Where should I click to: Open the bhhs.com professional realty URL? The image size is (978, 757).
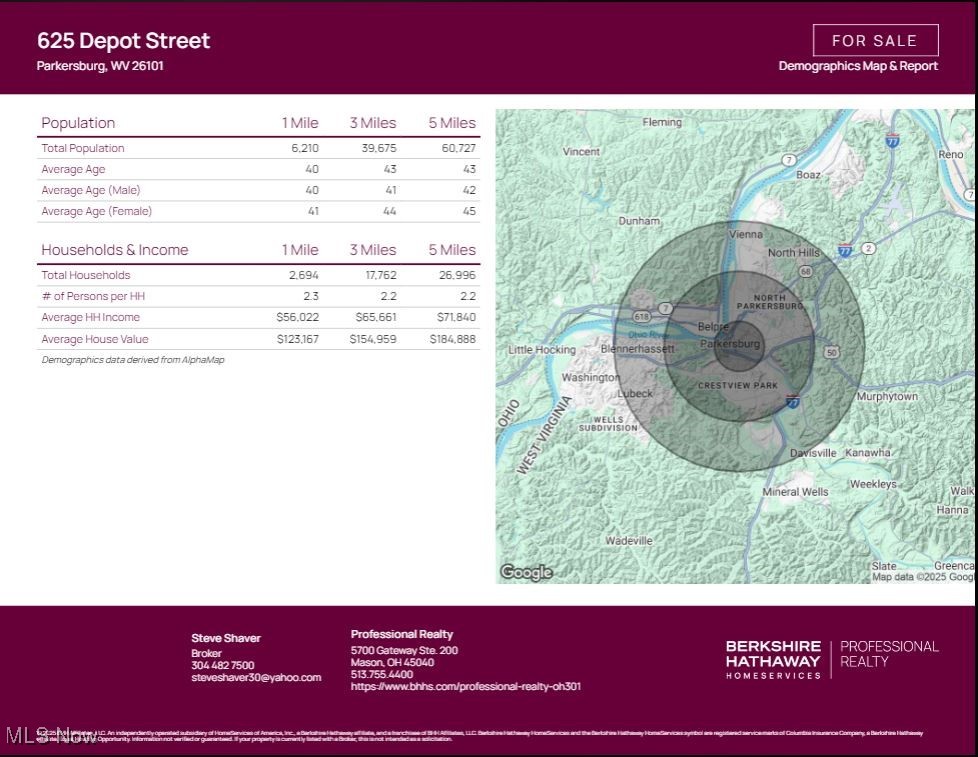(465, 686)
